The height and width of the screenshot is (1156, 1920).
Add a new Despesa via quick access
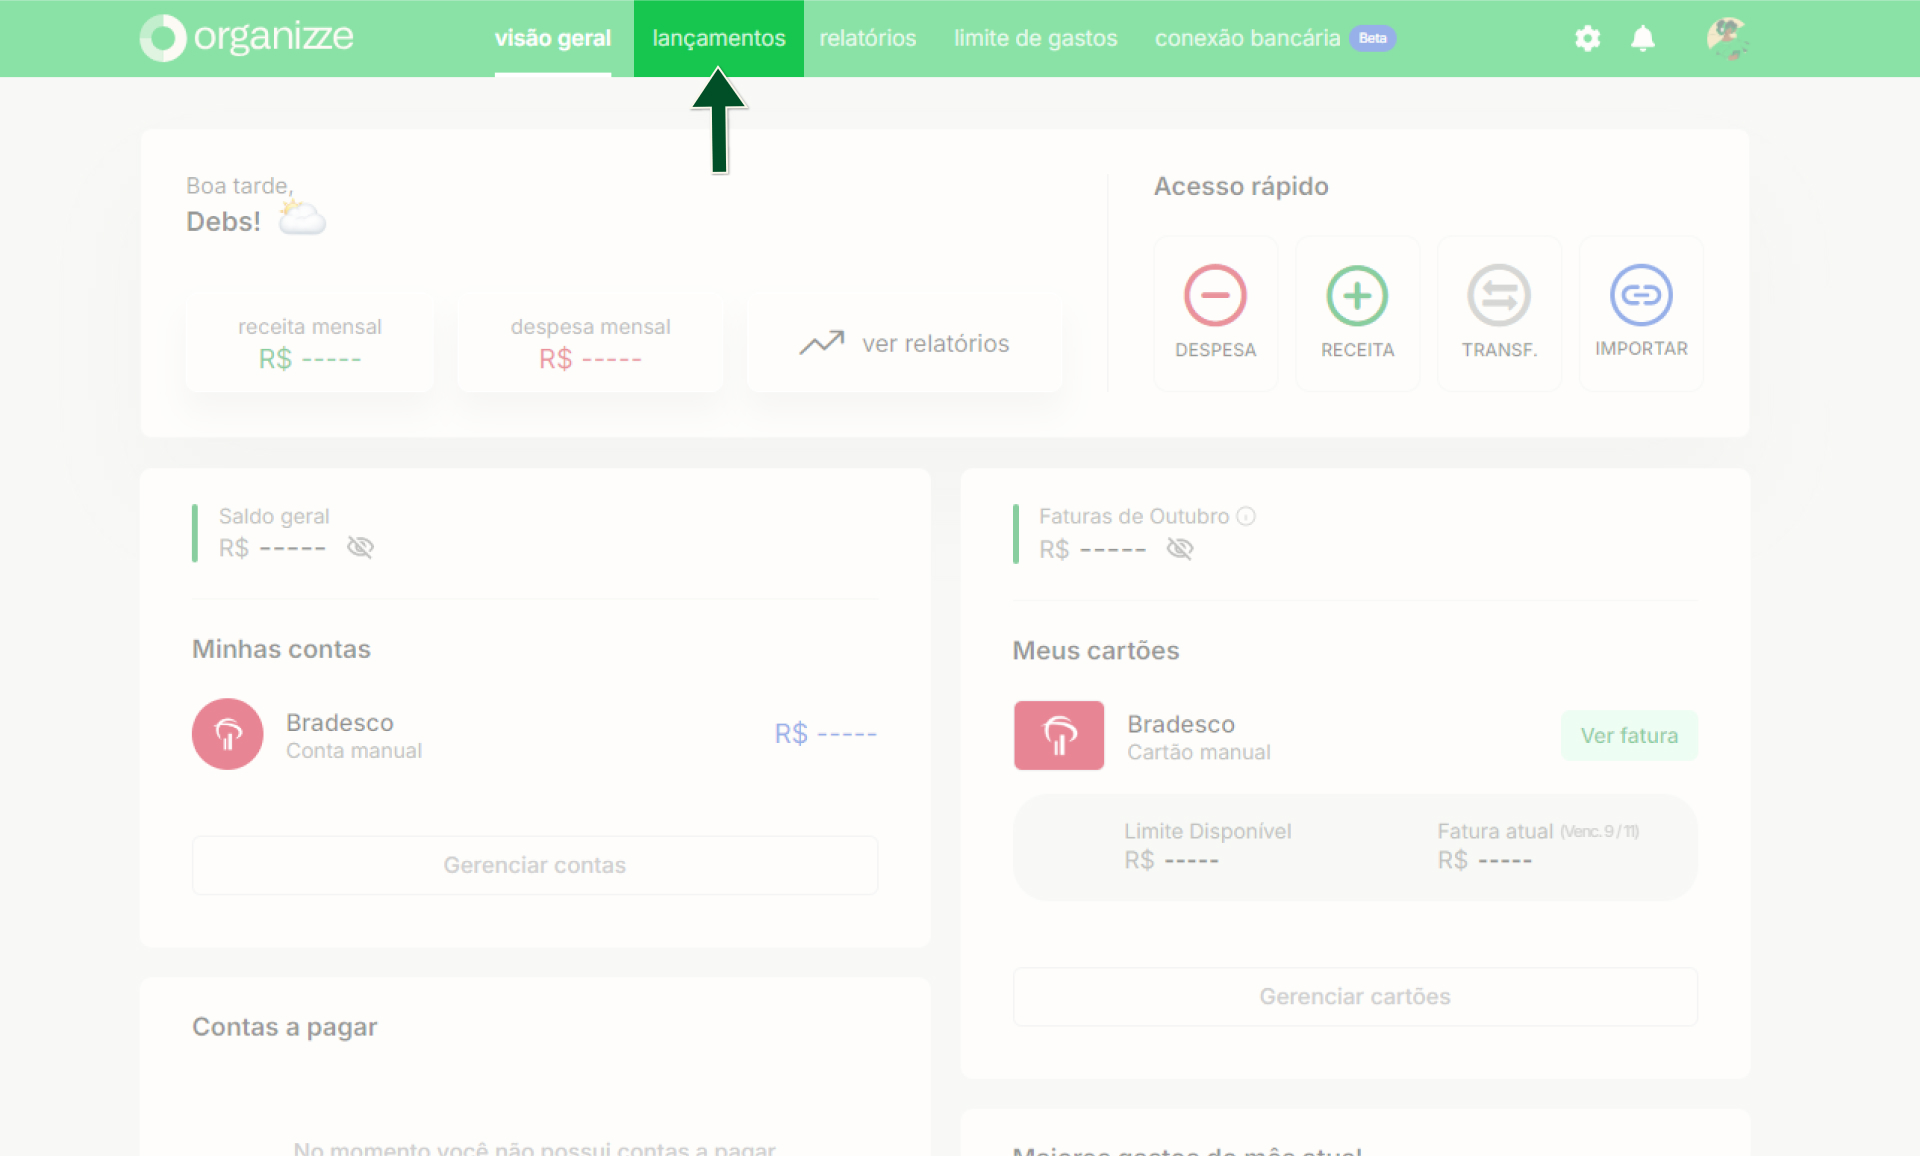[1215, 313]
